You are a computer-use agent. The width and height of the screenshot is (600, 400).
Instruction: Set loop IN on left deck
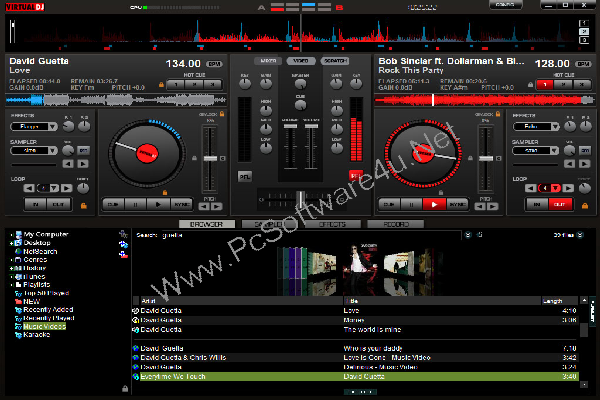click(36, 204)
